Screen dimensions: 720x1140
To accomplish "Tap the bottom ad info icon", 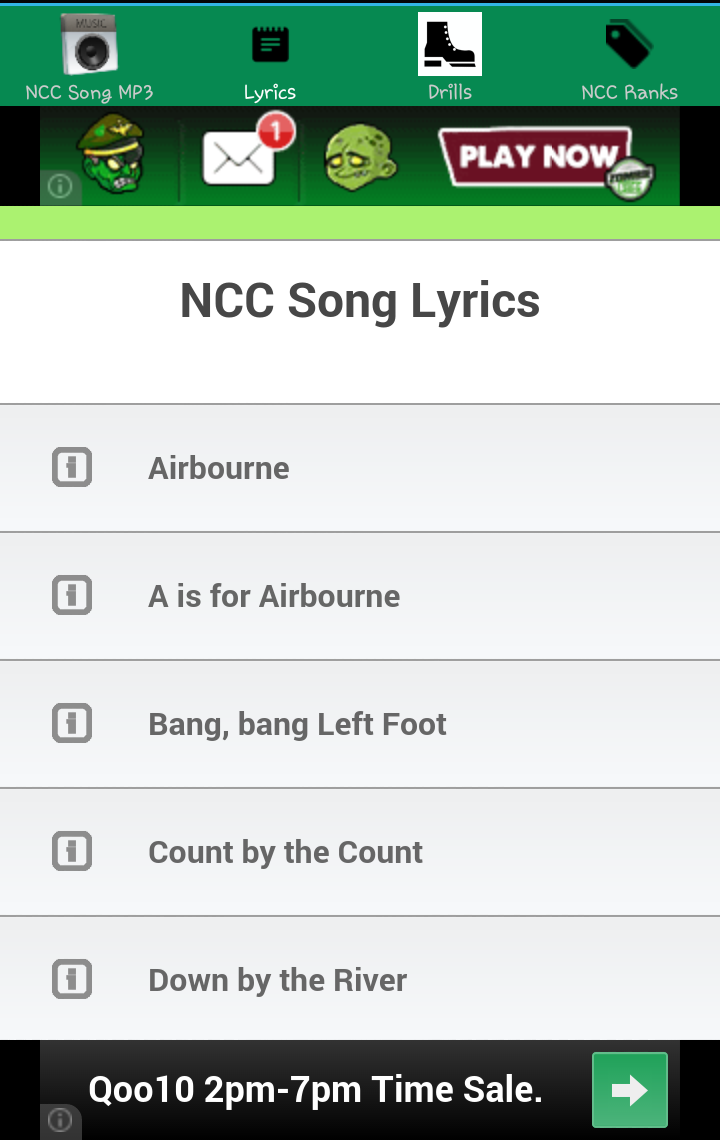I will click(59, 1121).
